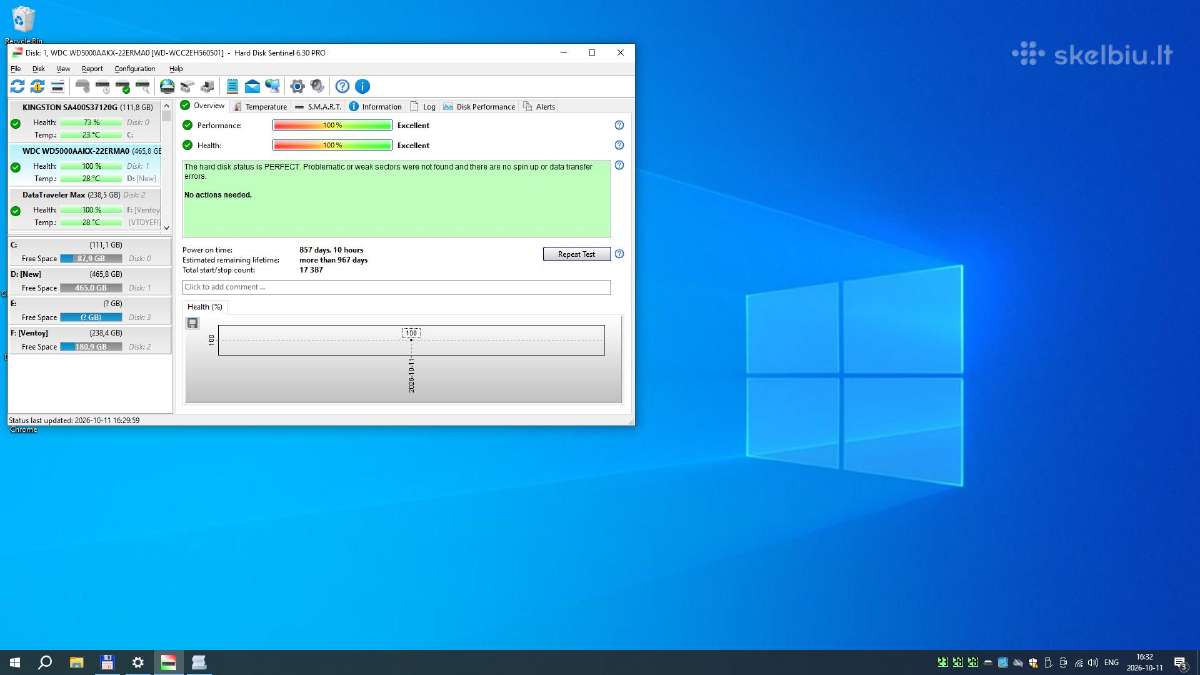Viewport: 1200px width, 675px height.
Task: Switch to the Log tab
Action: (x=423, y=106)
